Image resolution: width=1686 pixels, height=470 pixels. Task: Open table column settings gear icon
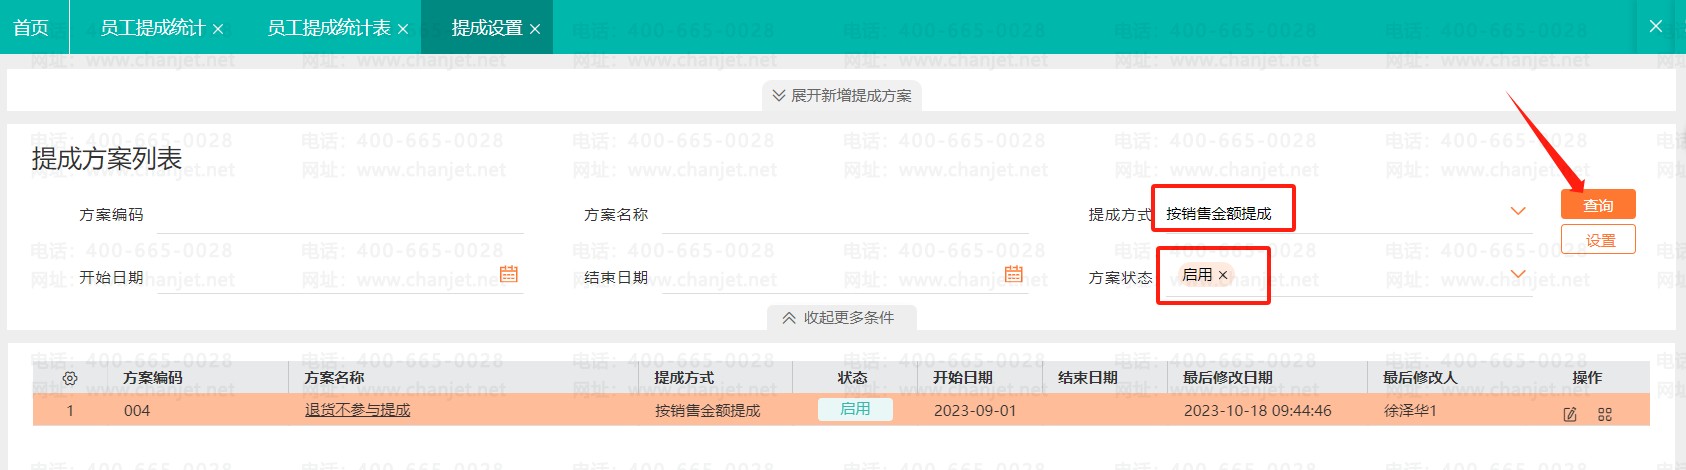click(70, 378)
